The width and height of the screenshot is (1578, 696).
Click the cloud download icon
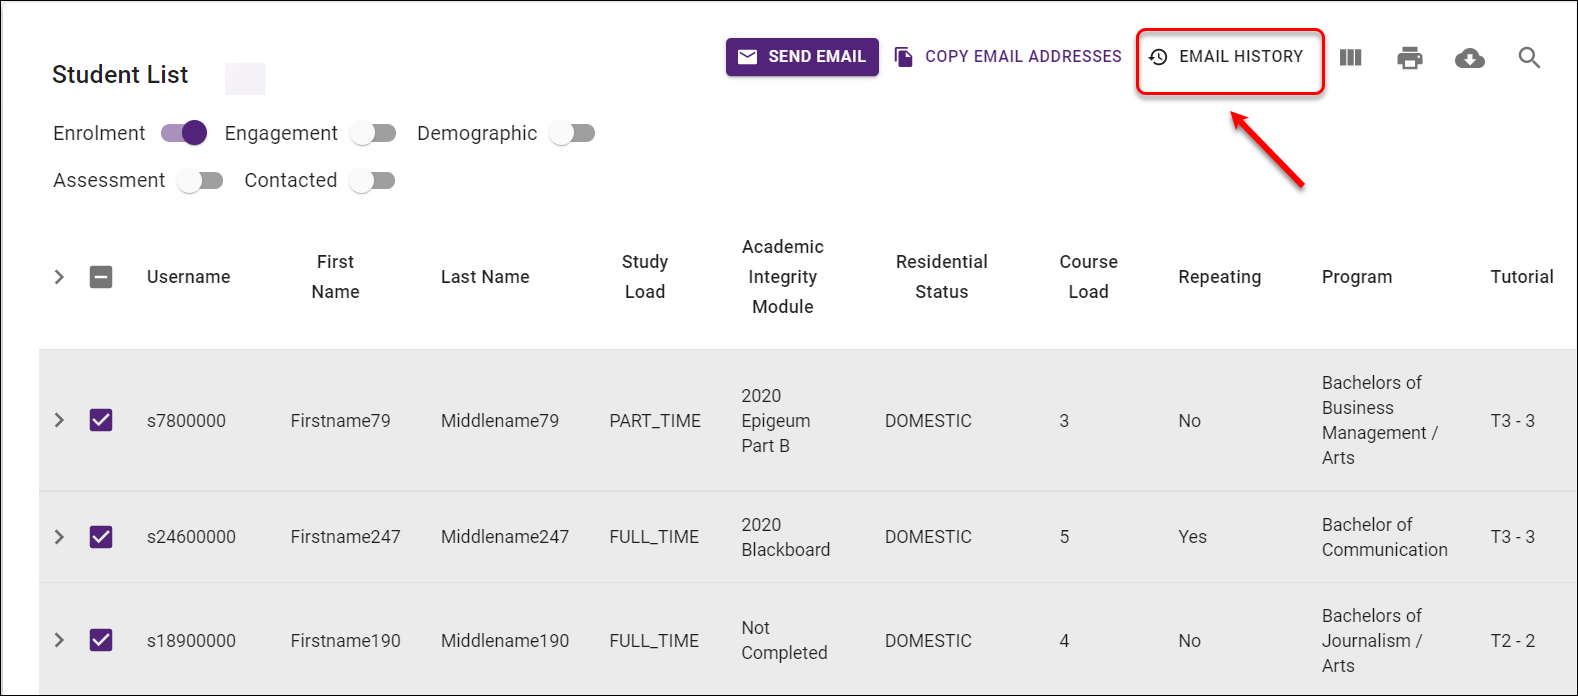pyautogui.click(x=1469, y=58)
